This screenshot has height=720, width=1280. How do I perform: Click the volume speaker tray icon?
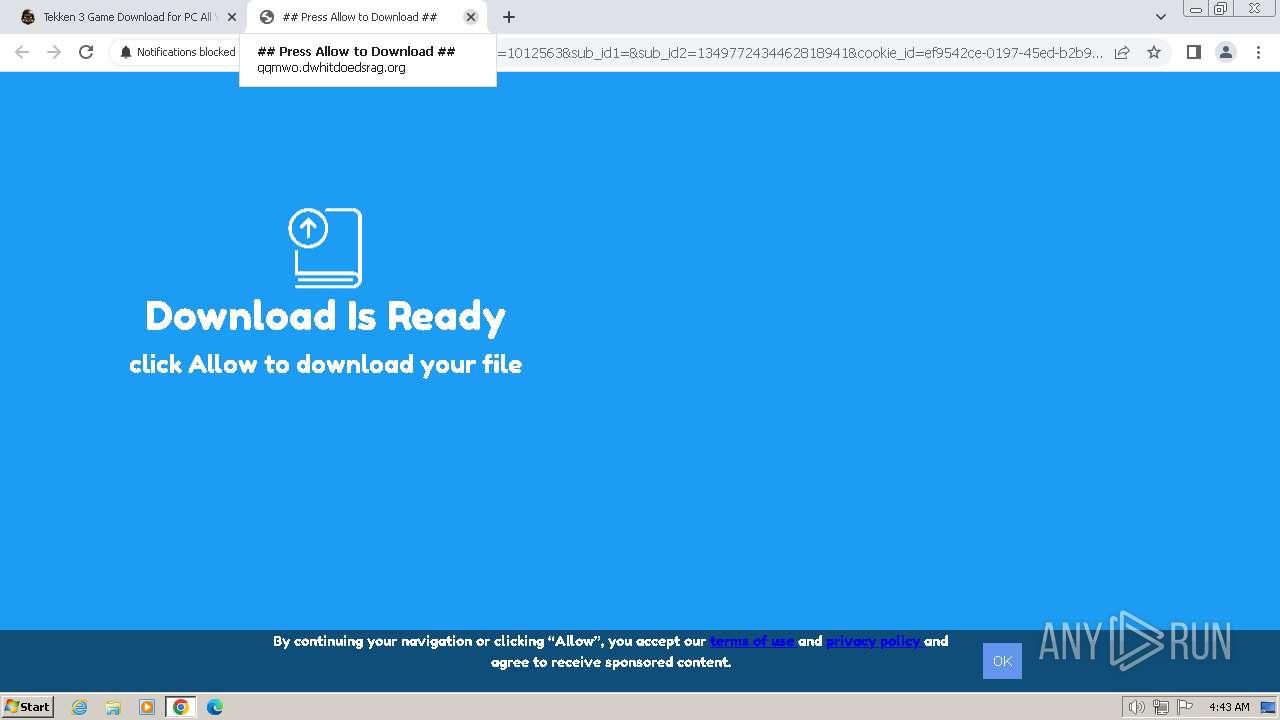tap(1137, 707)
